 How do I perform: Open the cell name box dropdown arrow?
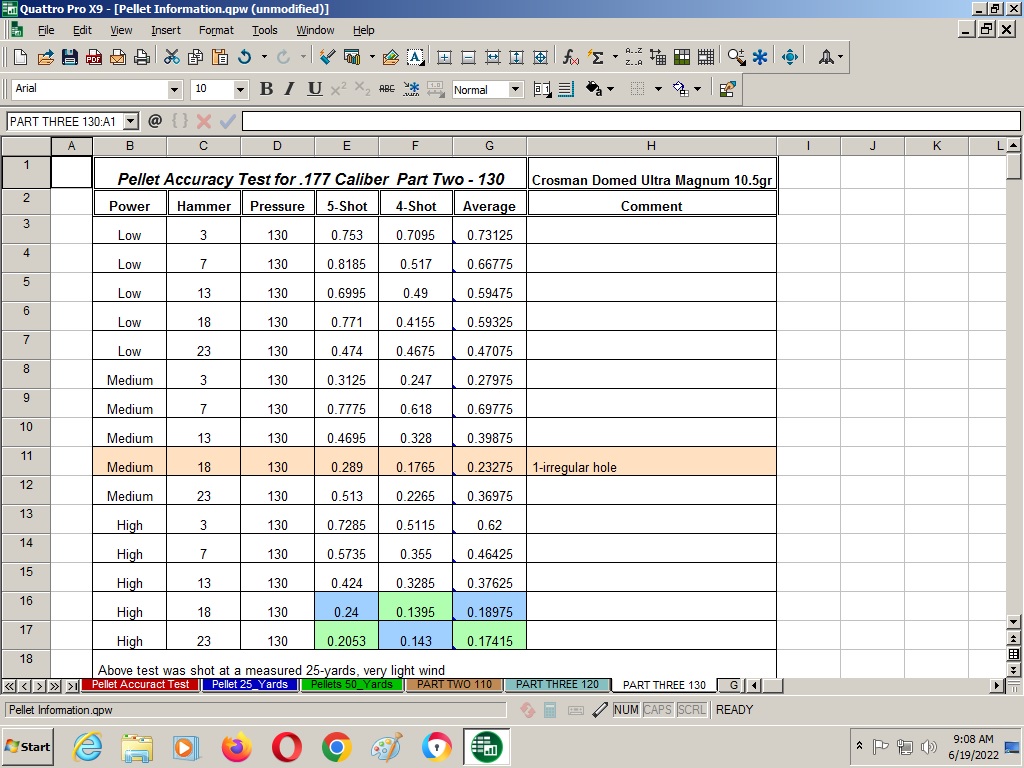131,121
